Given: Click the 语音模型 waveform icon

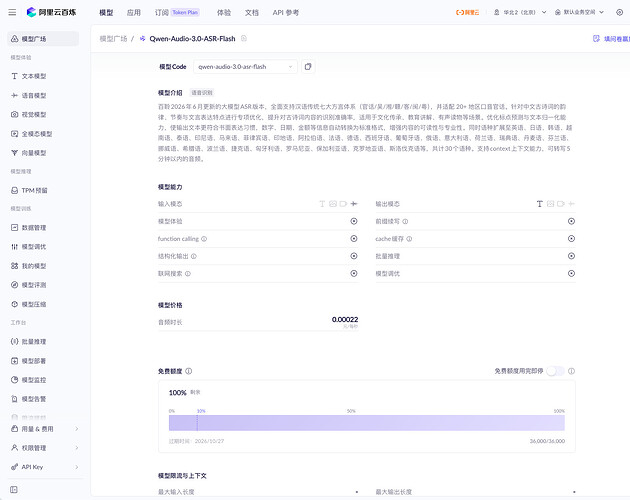Looking at the screenshot, I should coord(14,95).
